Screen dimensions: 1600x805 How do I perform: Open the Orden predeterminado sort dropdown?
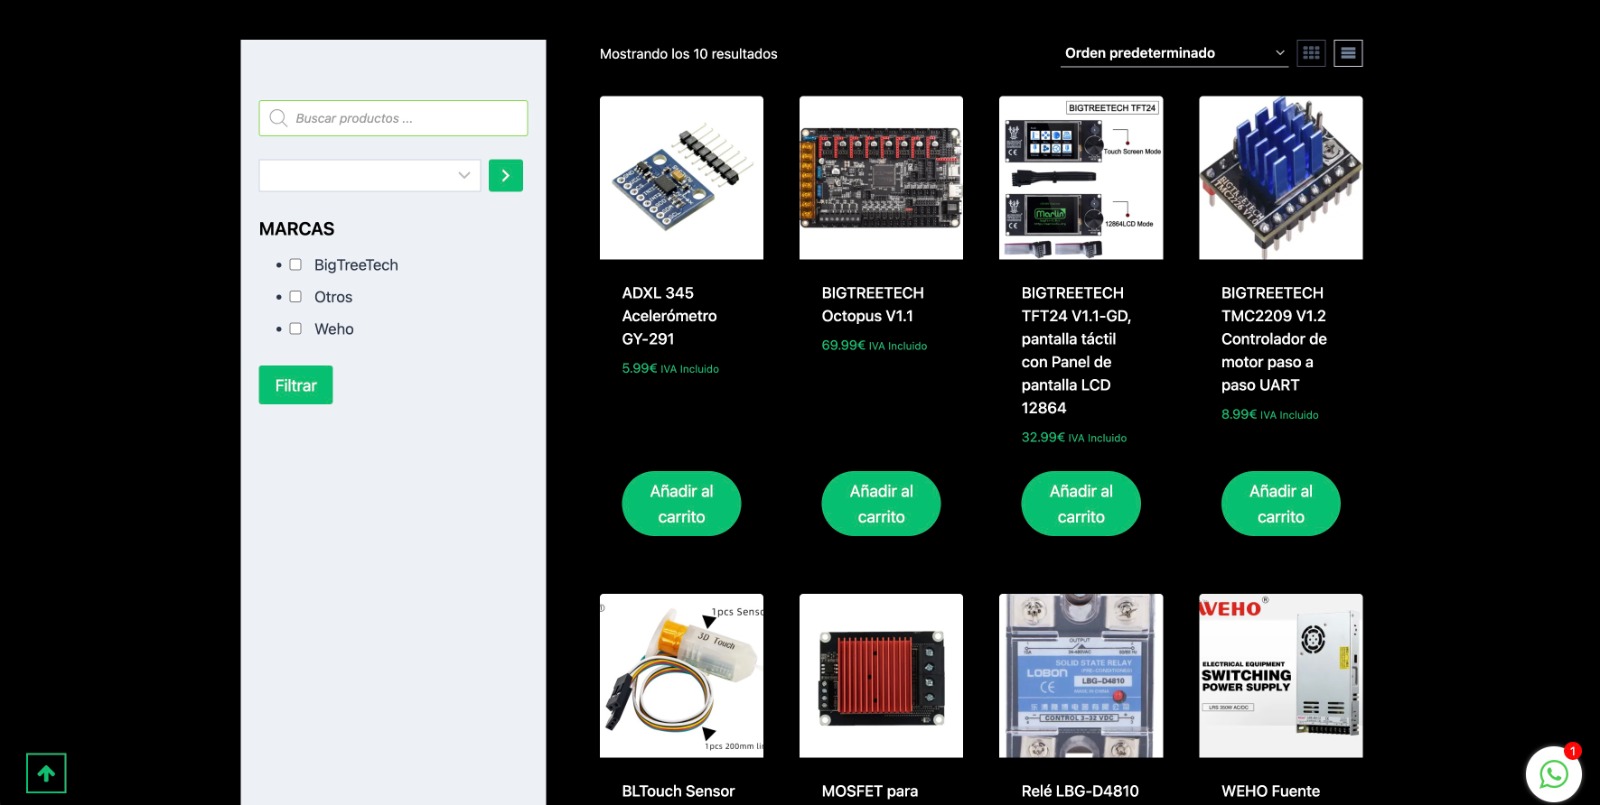click(1174, 53)
